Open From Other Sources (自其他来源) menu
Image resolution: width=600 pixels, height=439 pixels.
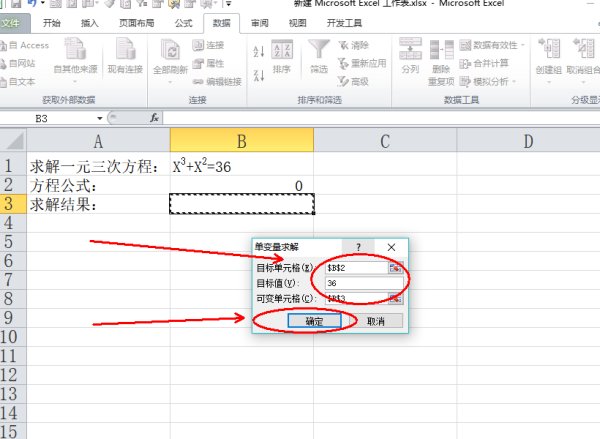tap(75, 60)
